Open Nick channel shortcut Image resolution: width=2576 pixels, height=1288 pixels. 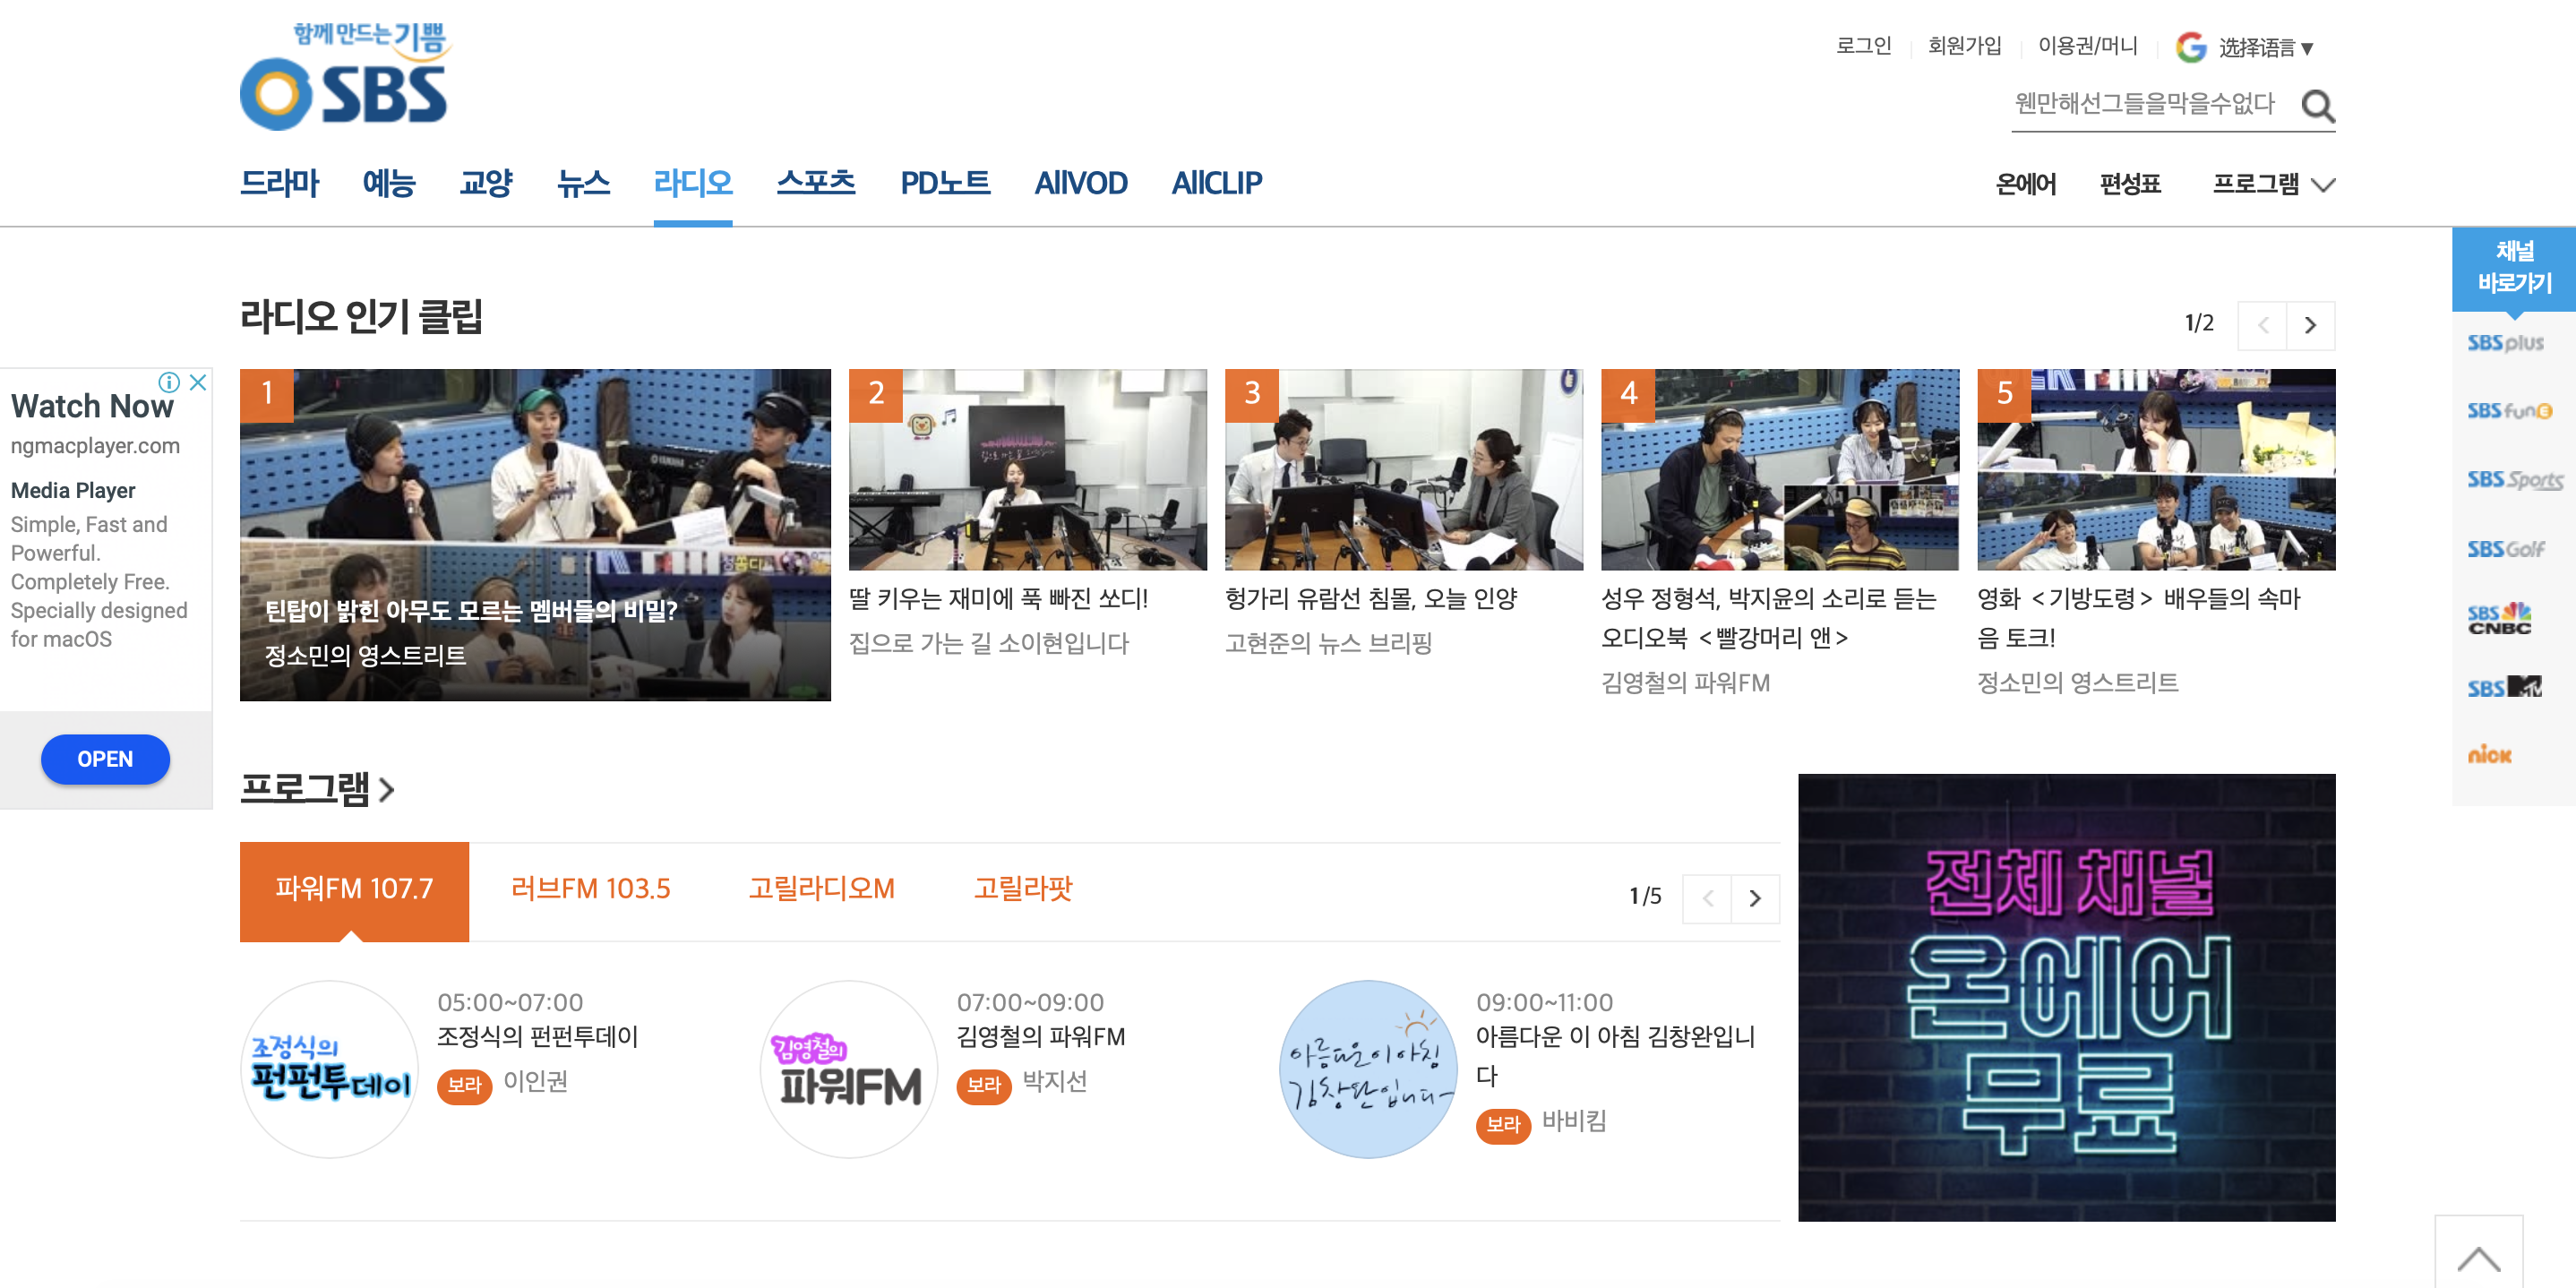2489,755
